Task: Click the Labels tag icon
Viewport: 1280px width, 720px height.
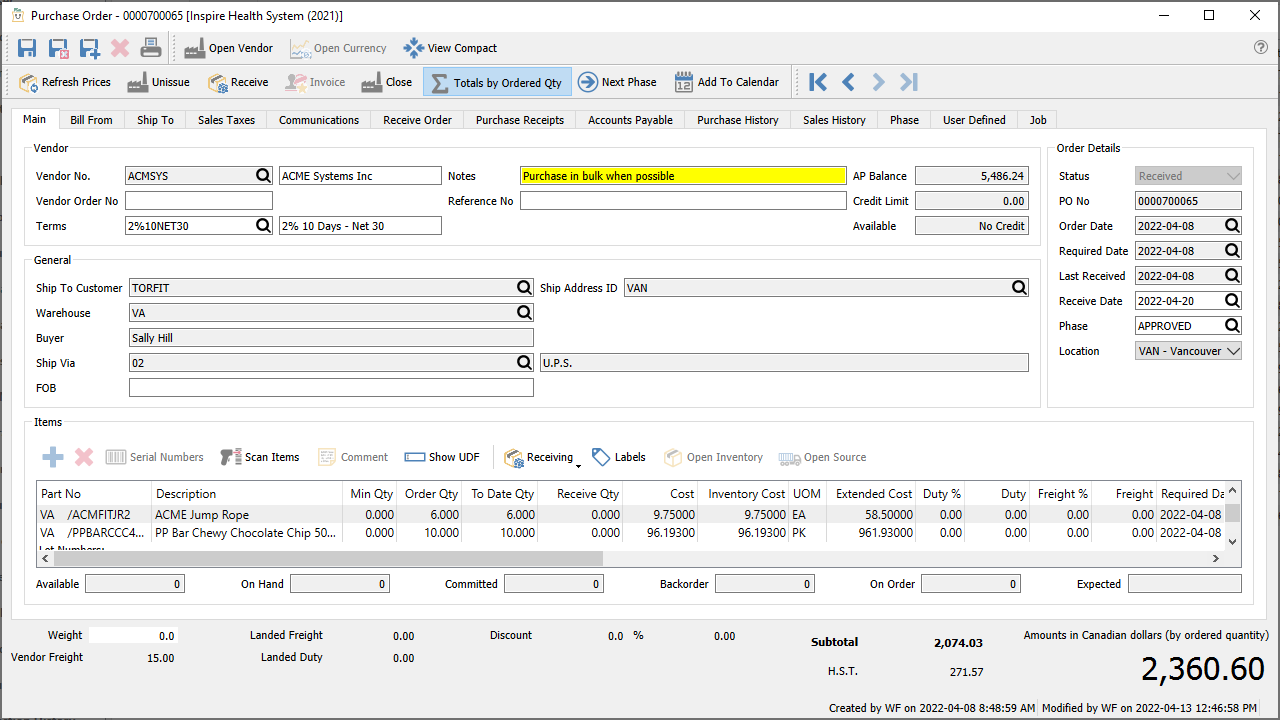Action: tap(619, 457)
